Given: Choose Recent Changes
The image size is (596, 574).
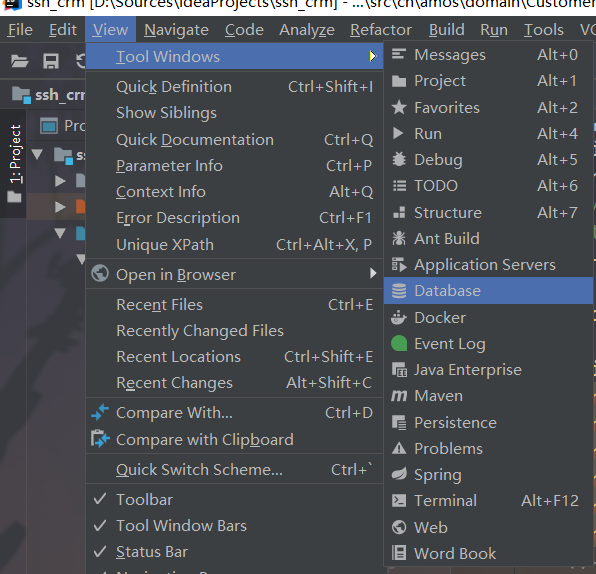Looking at the screenshot, I should point(234,383).
